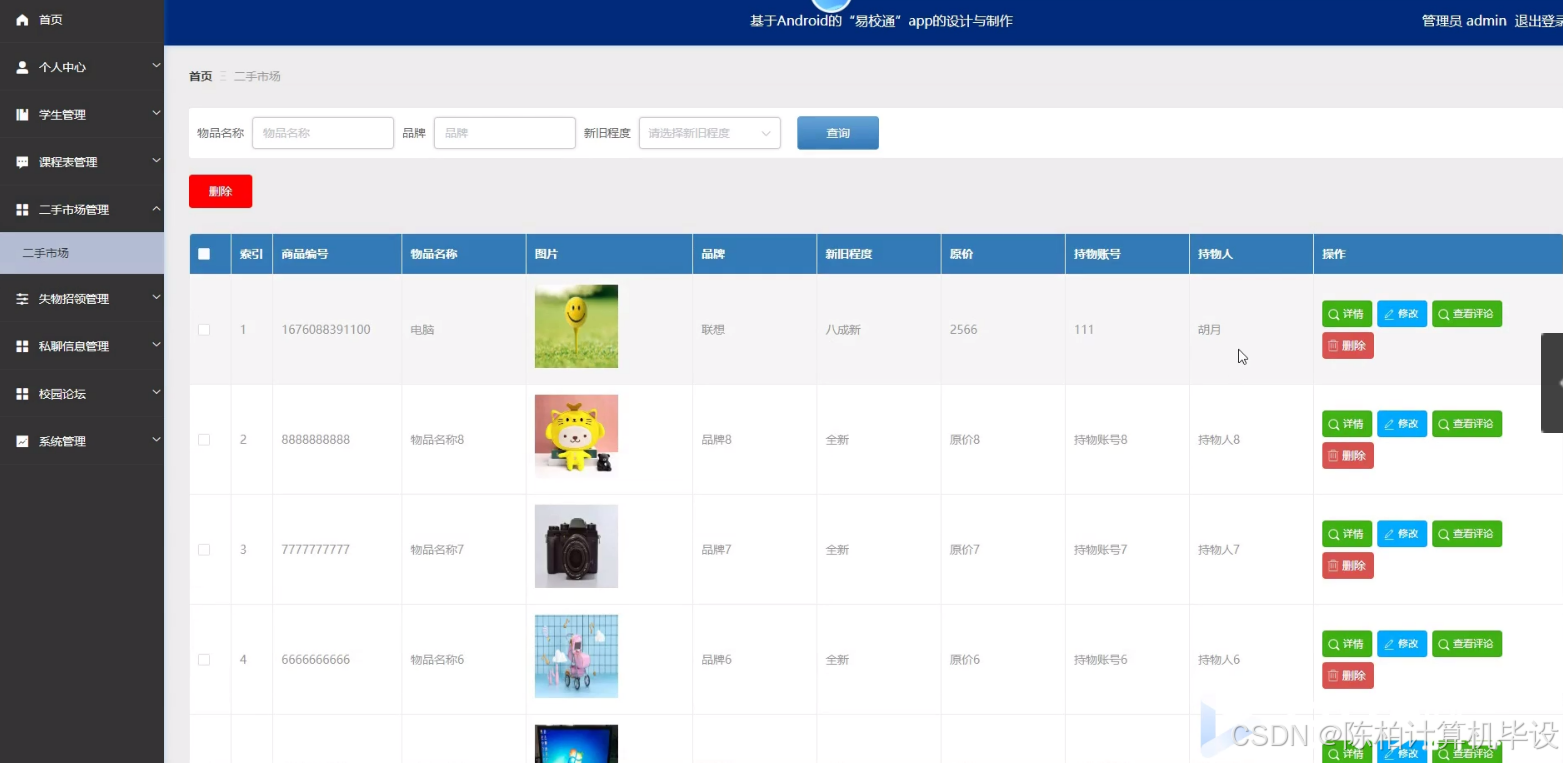Image resolution: width=1563 pixels, height=763 pixels.
Task: Open 详情 for 物品名称7 row
Action: pos(1346,534)
